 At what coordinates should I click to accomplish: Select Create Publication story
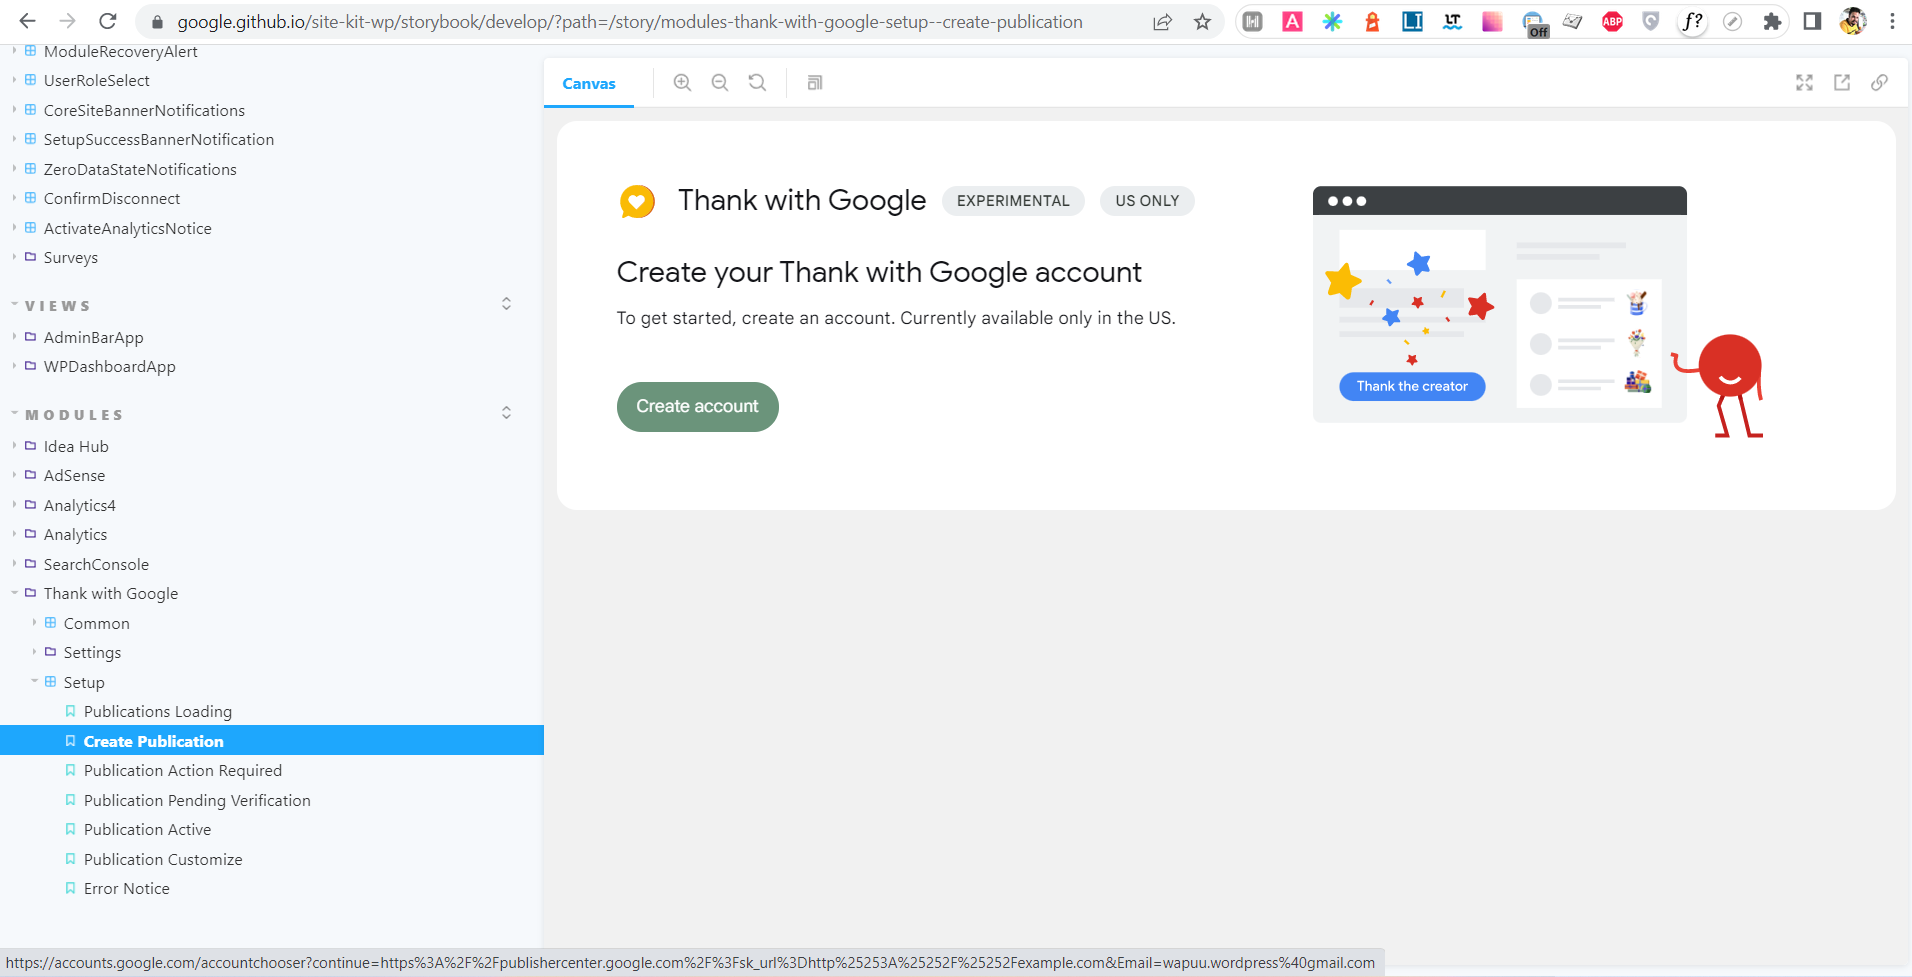coord(154,741)
